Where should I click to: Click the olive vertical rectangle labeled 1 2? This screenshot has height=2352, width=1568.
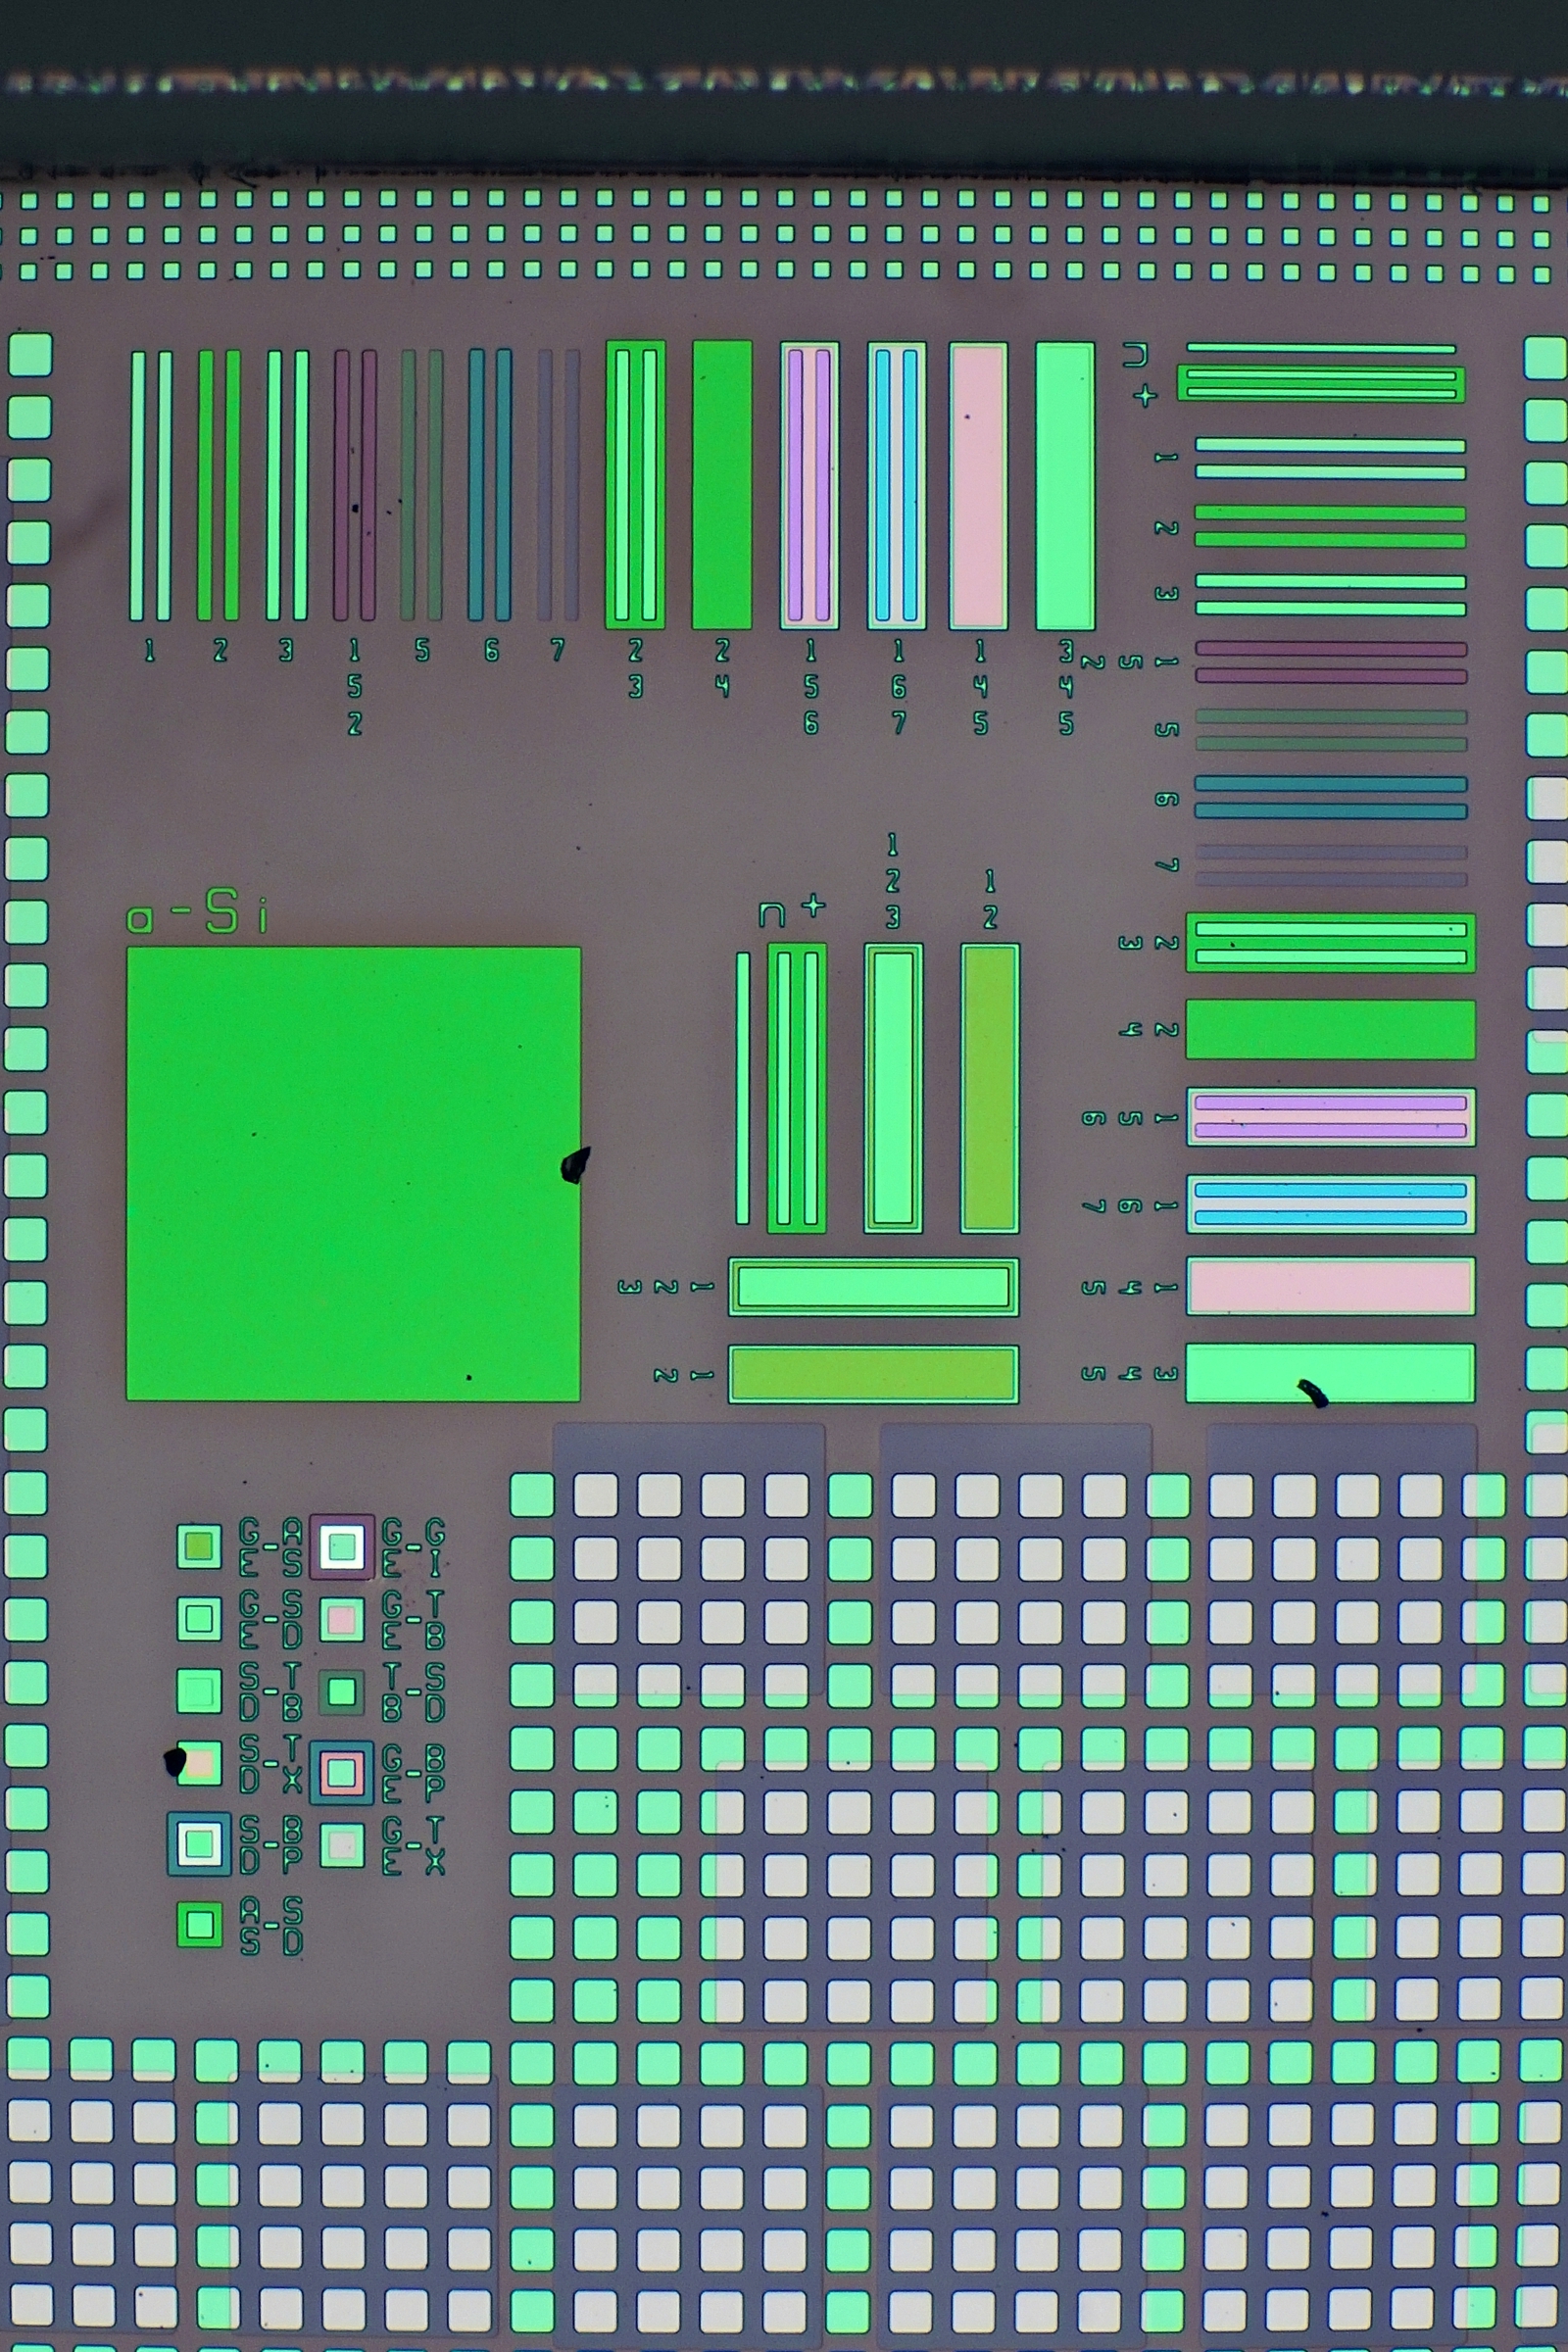pos(990,1088)
